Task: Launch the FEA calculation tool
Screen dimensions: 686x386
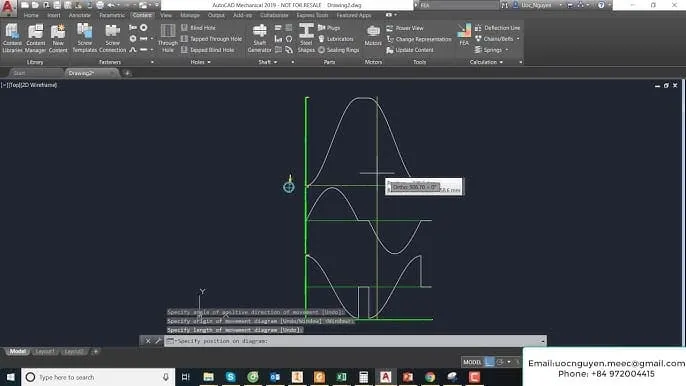Action: (x=464, y=35)
